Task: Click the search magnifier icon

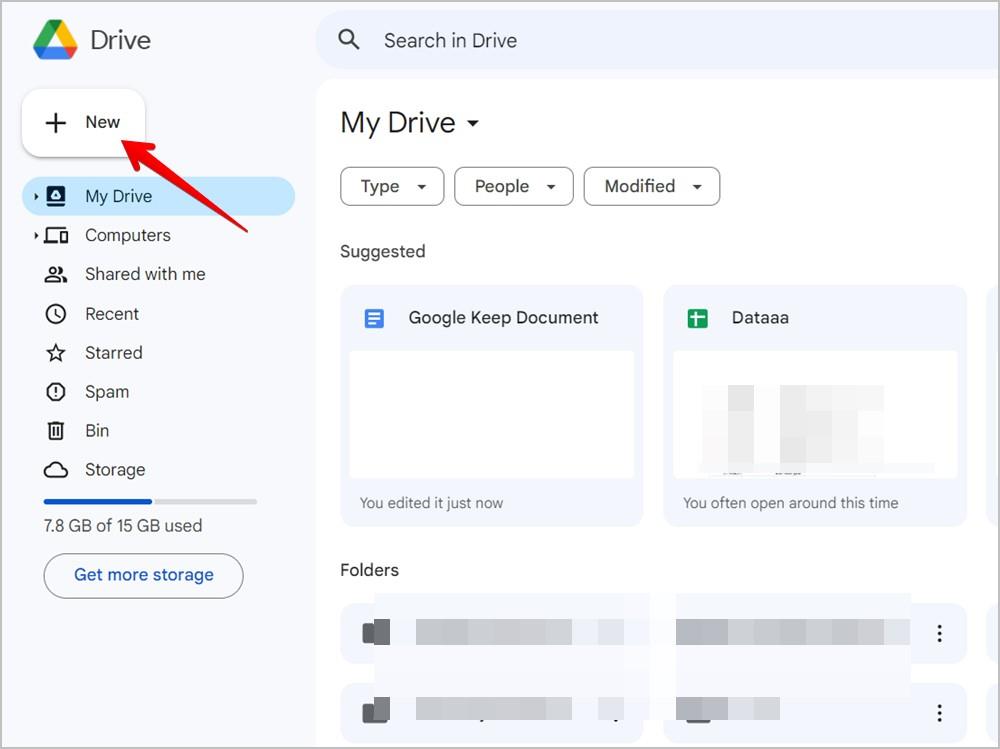Action: pyautogui.click(x=348, y=40)
